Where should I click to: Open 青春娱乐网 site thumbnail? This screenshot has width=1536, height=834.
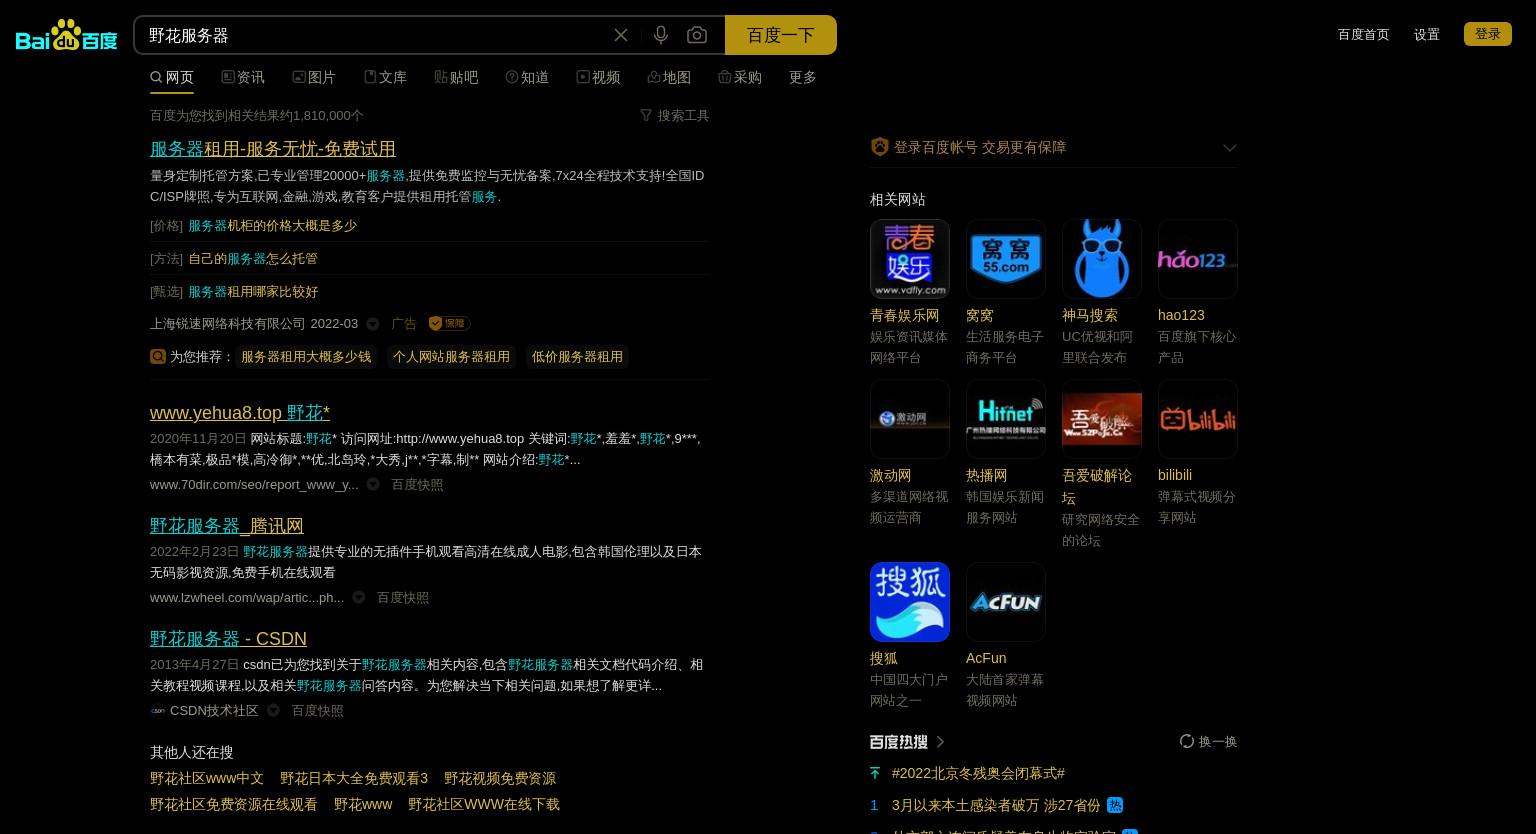pyautogui.click(x=910, y=259)
